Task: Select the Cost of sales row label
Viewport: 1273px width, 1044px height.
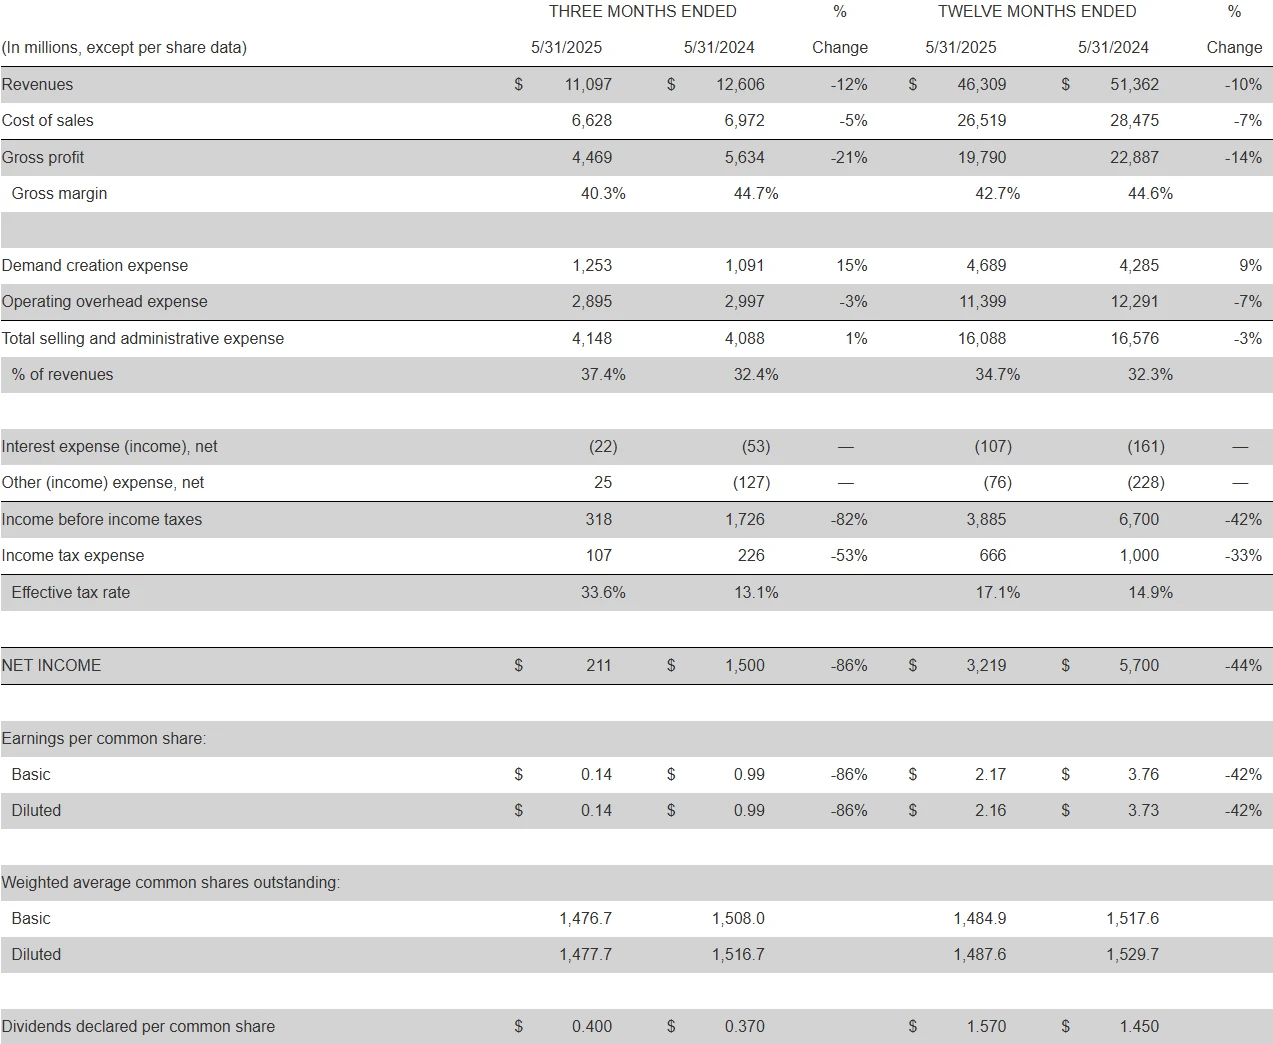Action: [47, 121]
